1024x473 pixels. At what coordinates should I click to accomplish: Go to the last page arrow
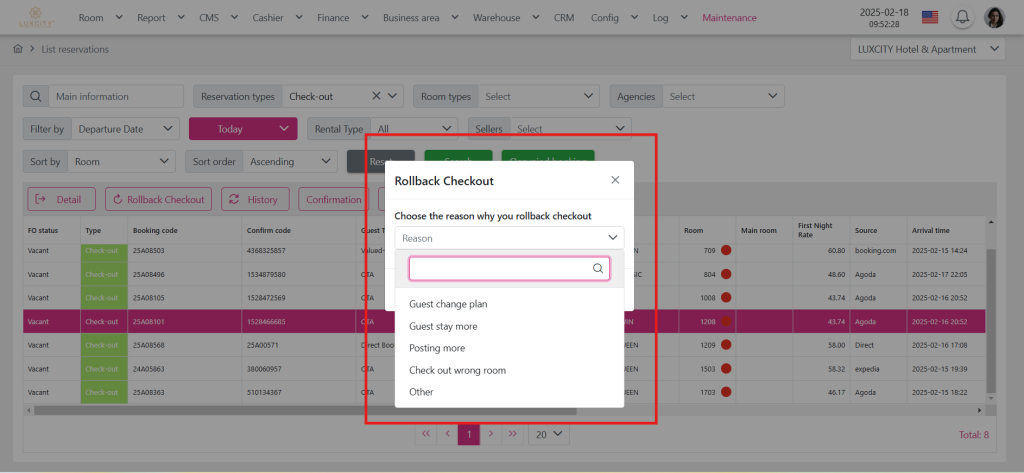point(513,434)
